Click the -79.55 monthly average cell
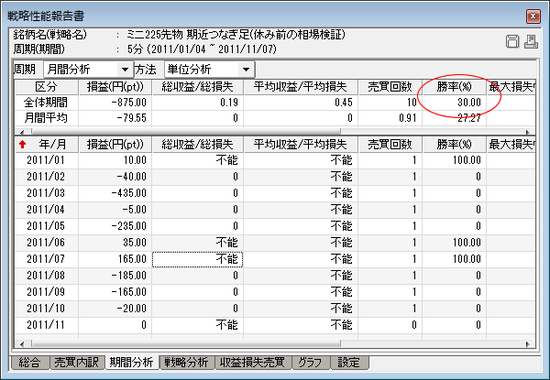 point(115,118)
